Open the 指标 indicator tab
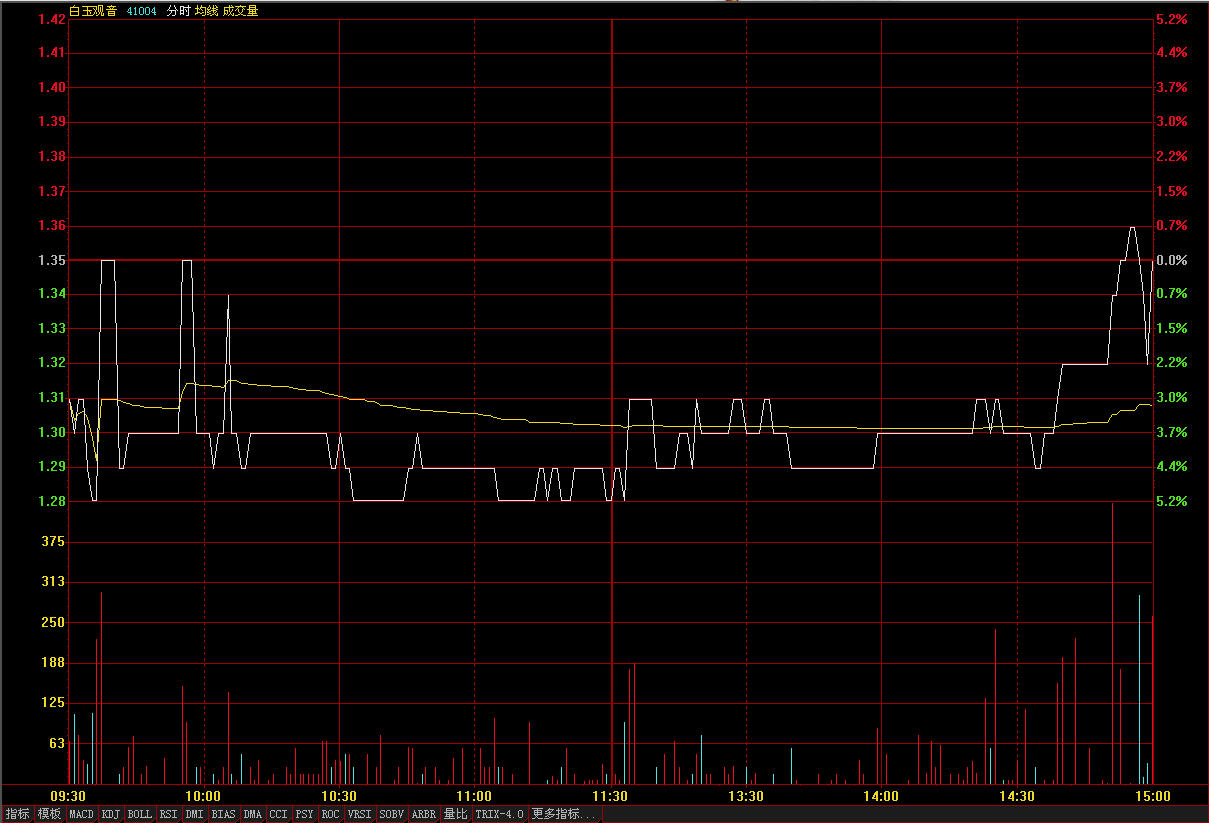The width and height of the screenshot is (1209, 823). pos(17,814)
